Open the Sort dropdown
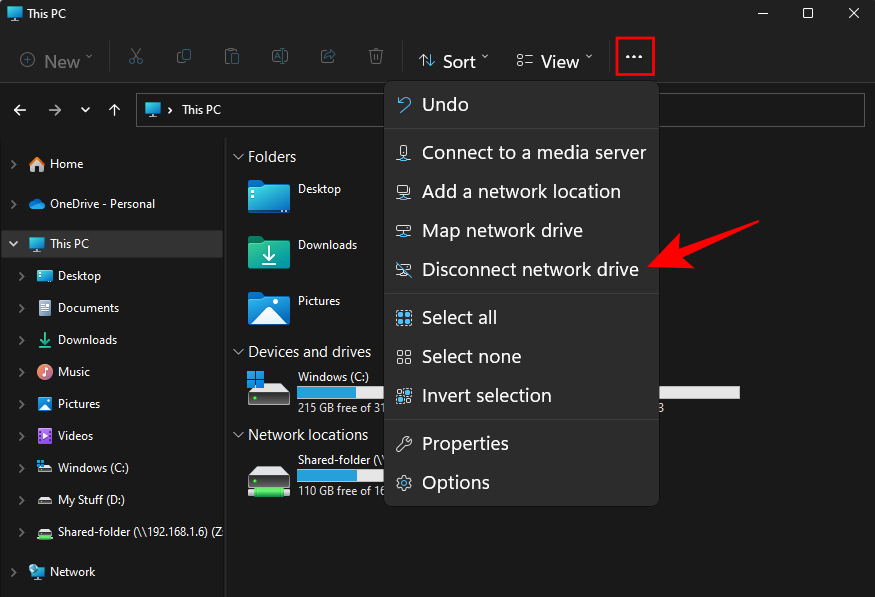875x597 pixels. [454, 61]
